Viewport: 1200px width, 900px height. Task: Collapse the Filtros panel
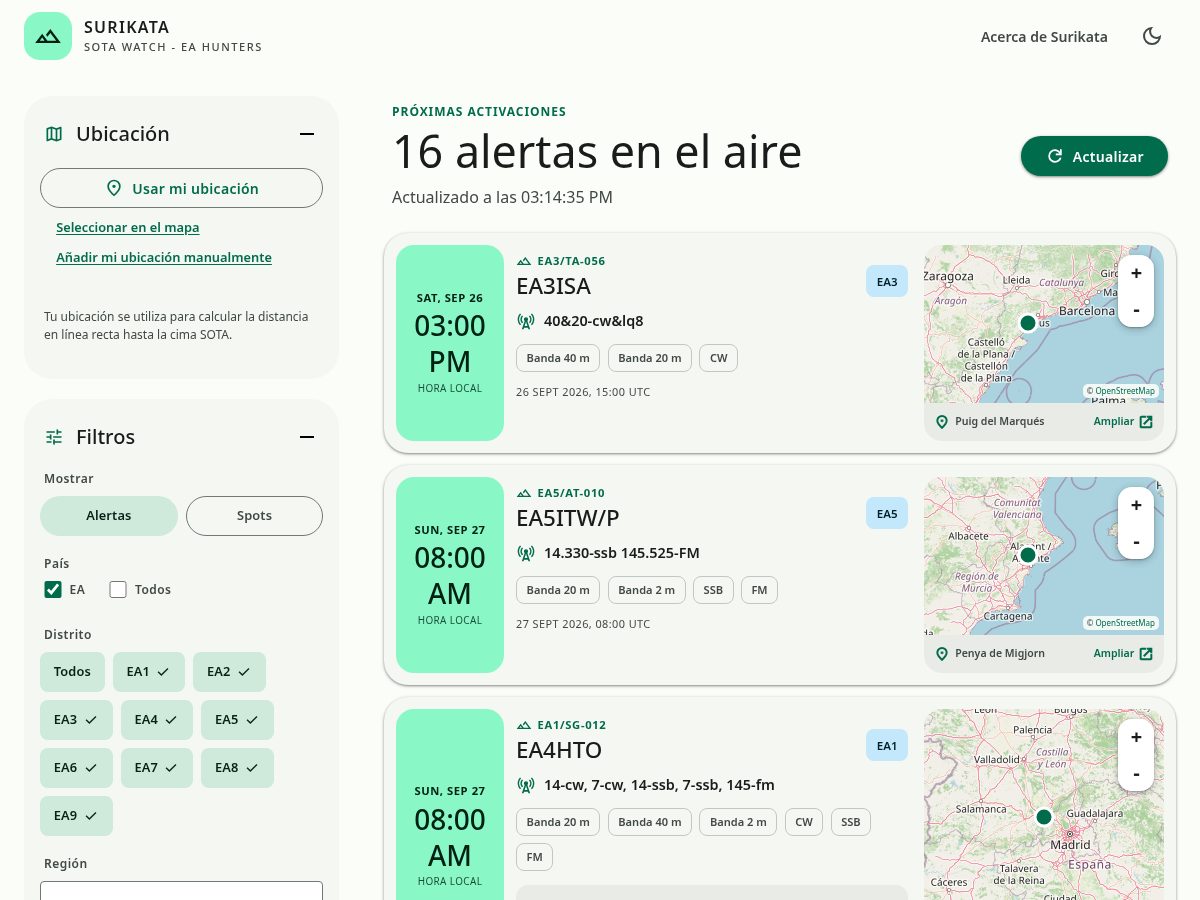[x=307, y=437]
